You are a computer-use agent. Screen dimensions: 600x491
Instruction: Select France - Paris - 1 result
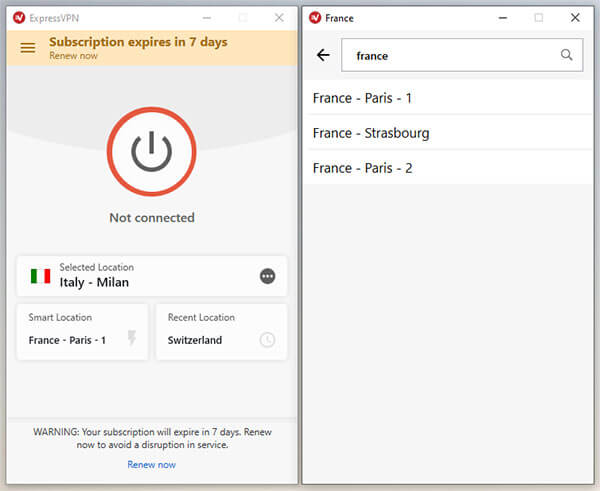coord(448,98)
